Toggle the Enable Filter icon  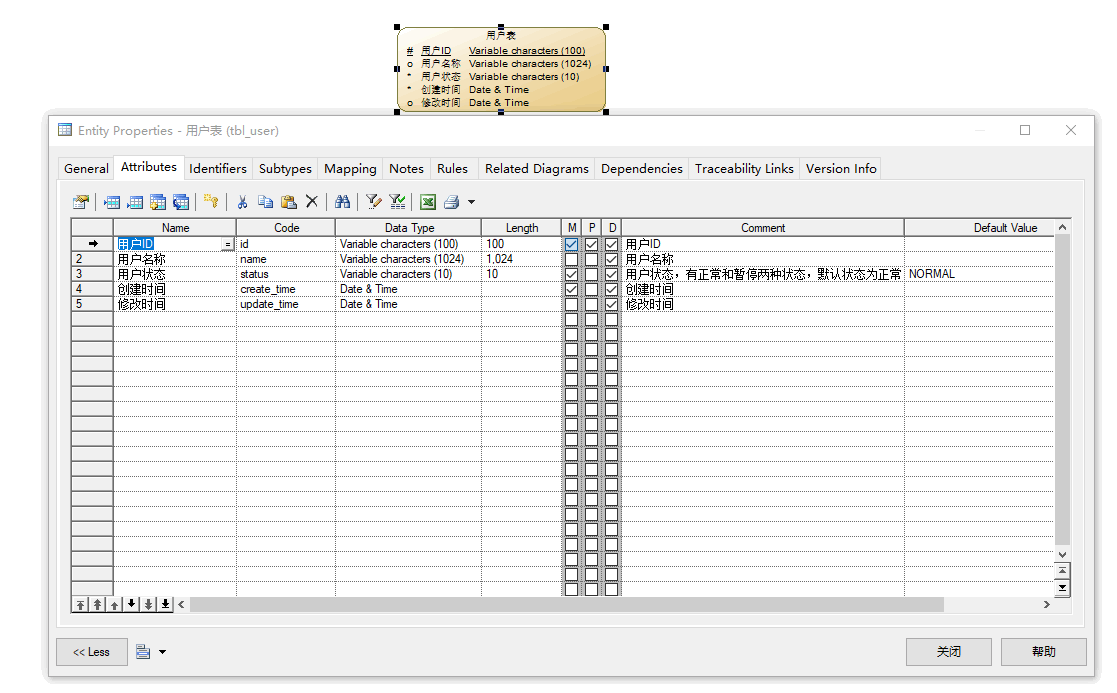click(397, 202)
